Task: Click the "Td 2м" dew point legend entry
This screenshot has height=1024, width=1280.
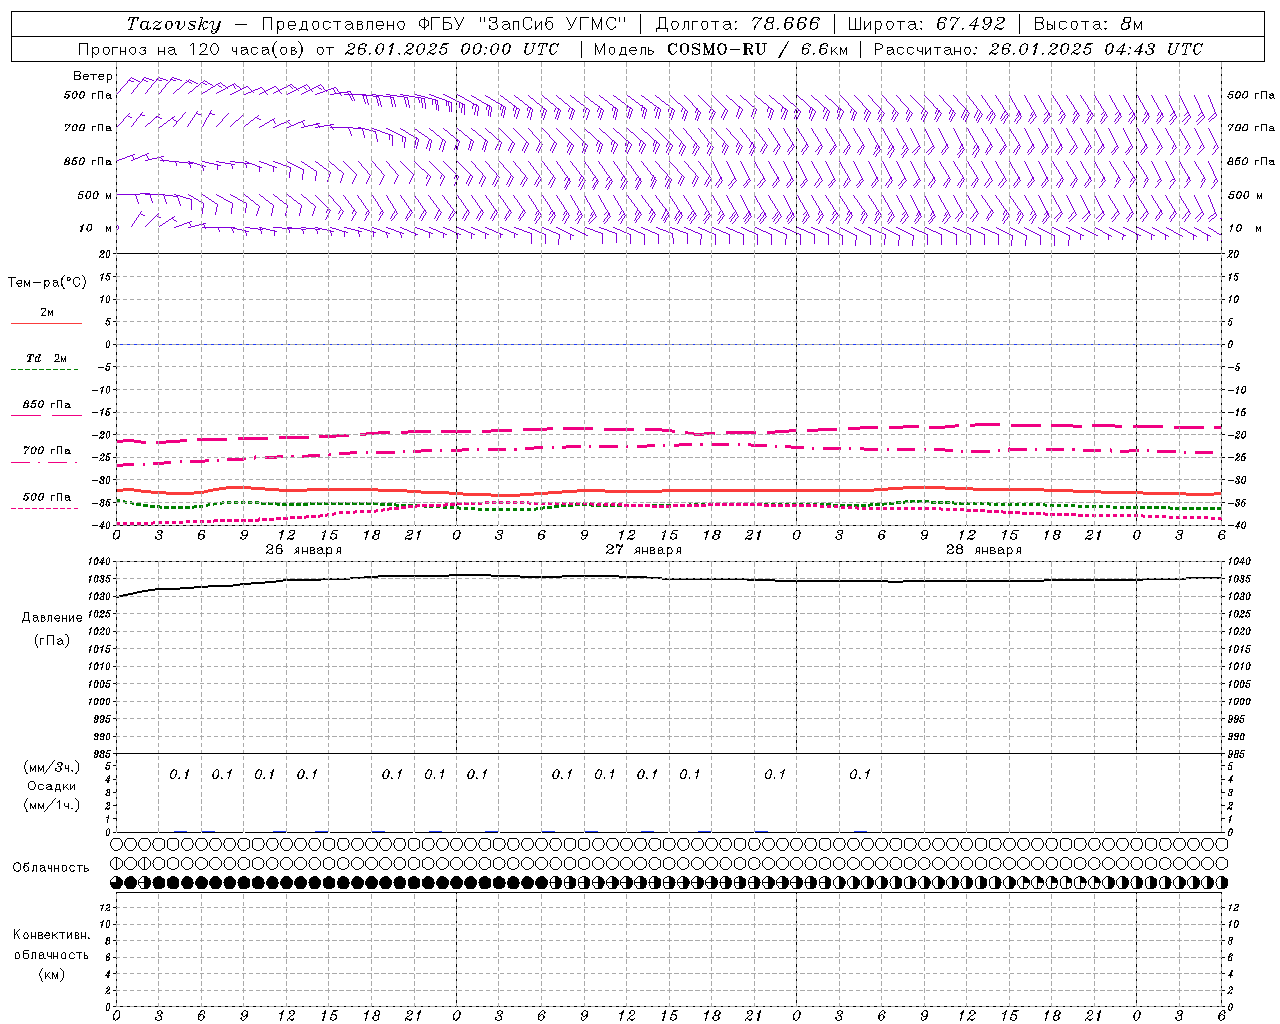Action: pyautogui.click(x=47, y=358)
